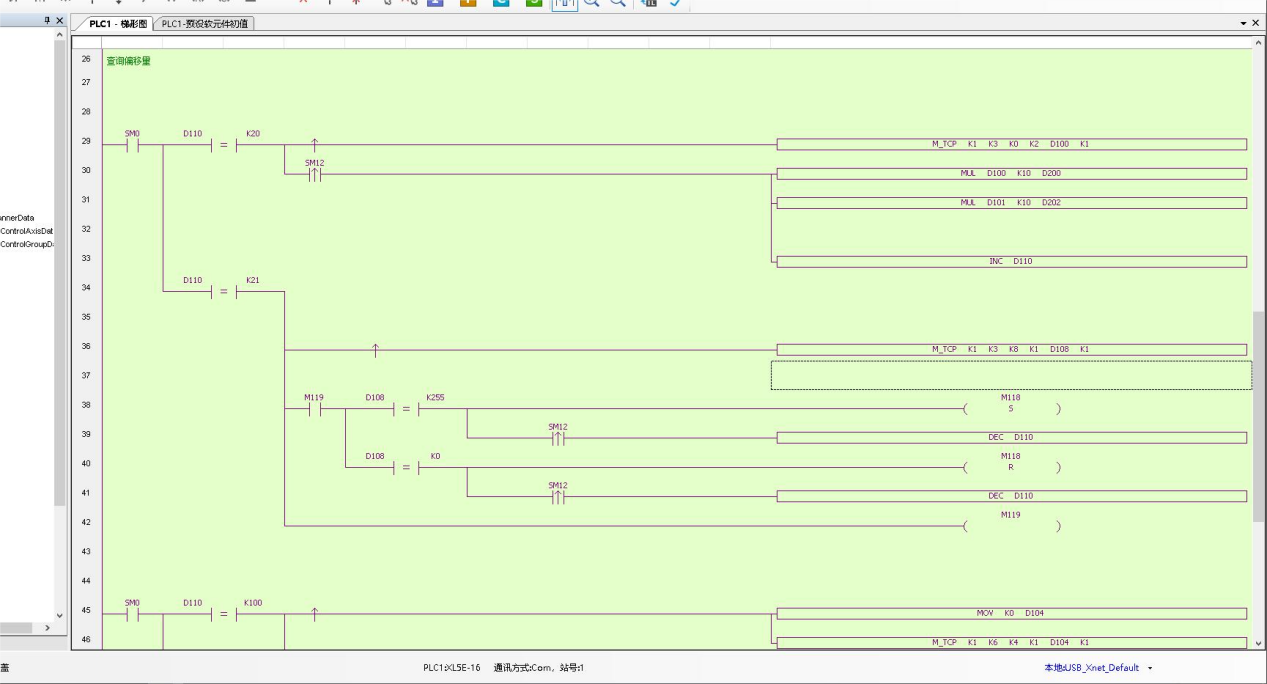This screenshot has width=1267, height=684.
Task: Select the INC D110 instruction block
Action: coord(1011,262)
